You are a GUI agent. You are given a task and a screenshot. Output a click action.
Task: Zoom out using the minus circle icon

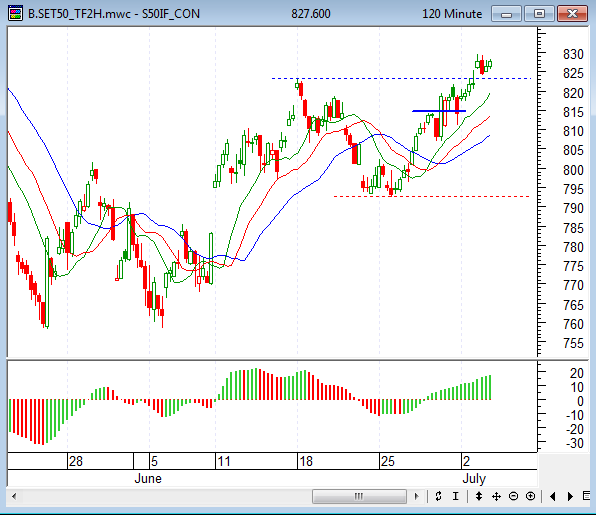tap(513, 496)
